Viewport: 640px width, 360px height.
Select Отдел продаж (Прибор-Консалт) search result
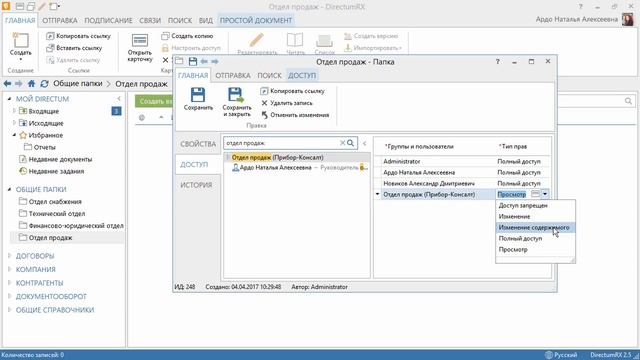pos(297,157)
